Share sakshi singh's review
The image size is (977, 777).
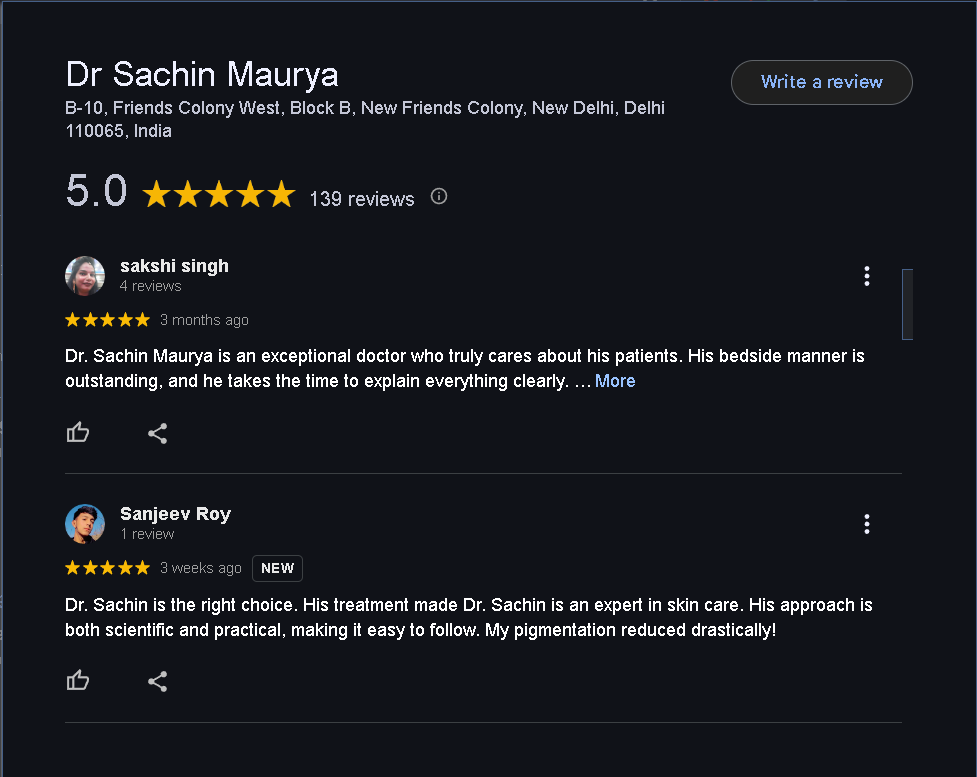click(157, 433)
